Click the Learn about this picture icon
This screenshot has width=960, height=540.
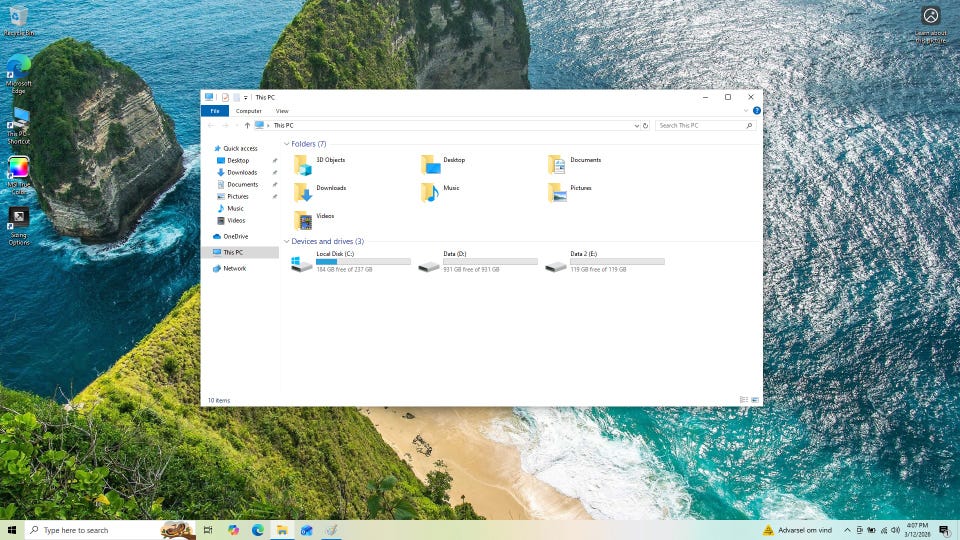[x=931, y=25]
